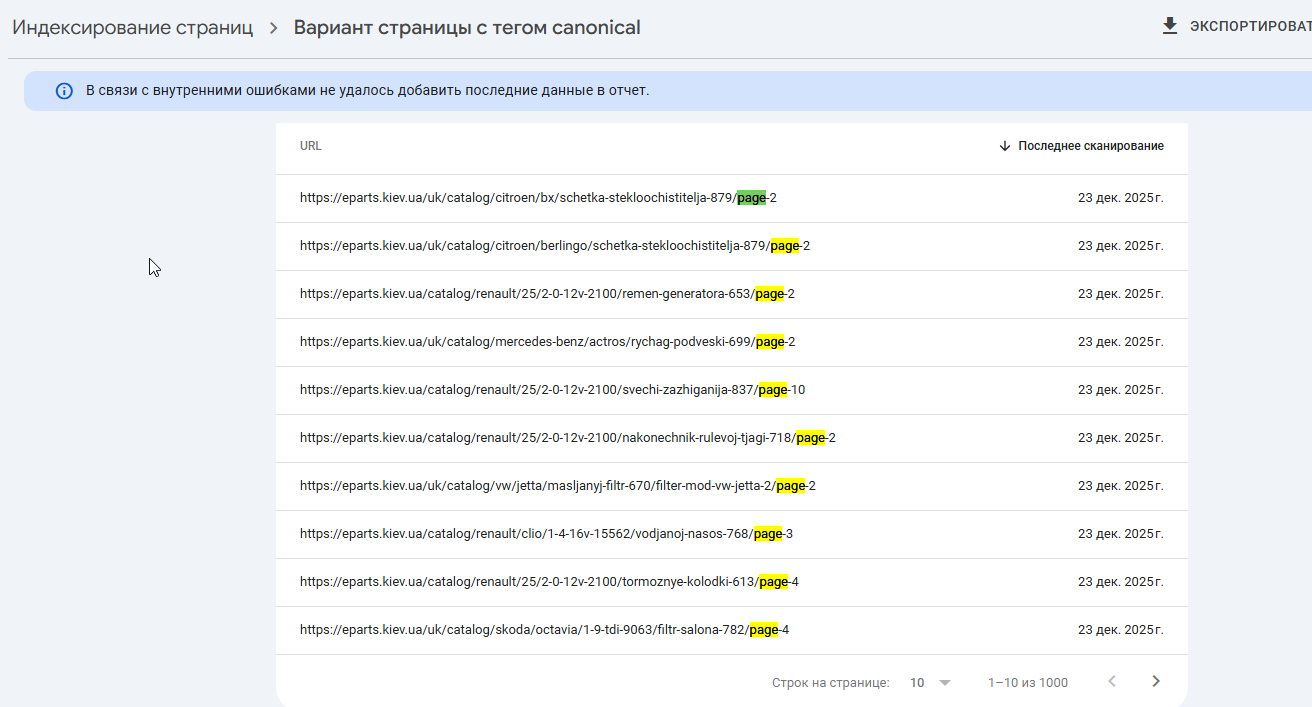Sort by Последнее сканирование column header
This screenshot has width=1312, height=707.
[1090, 146]
